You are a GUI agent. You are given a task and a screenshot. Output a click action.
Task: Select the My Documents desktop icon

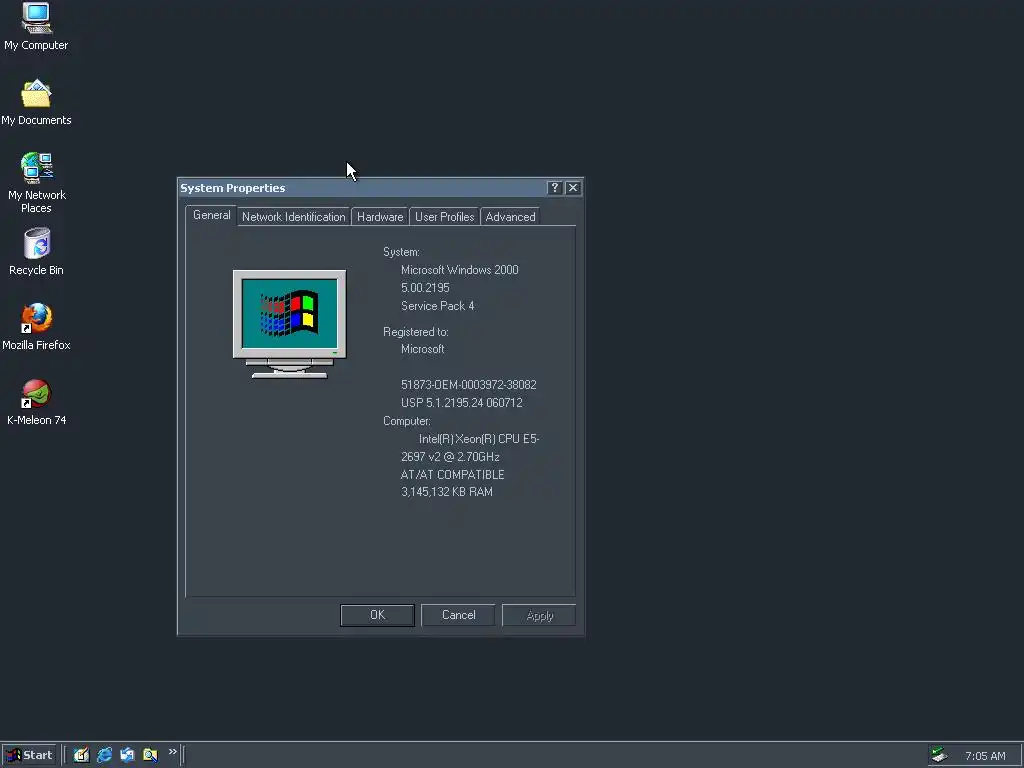[36, 103]
